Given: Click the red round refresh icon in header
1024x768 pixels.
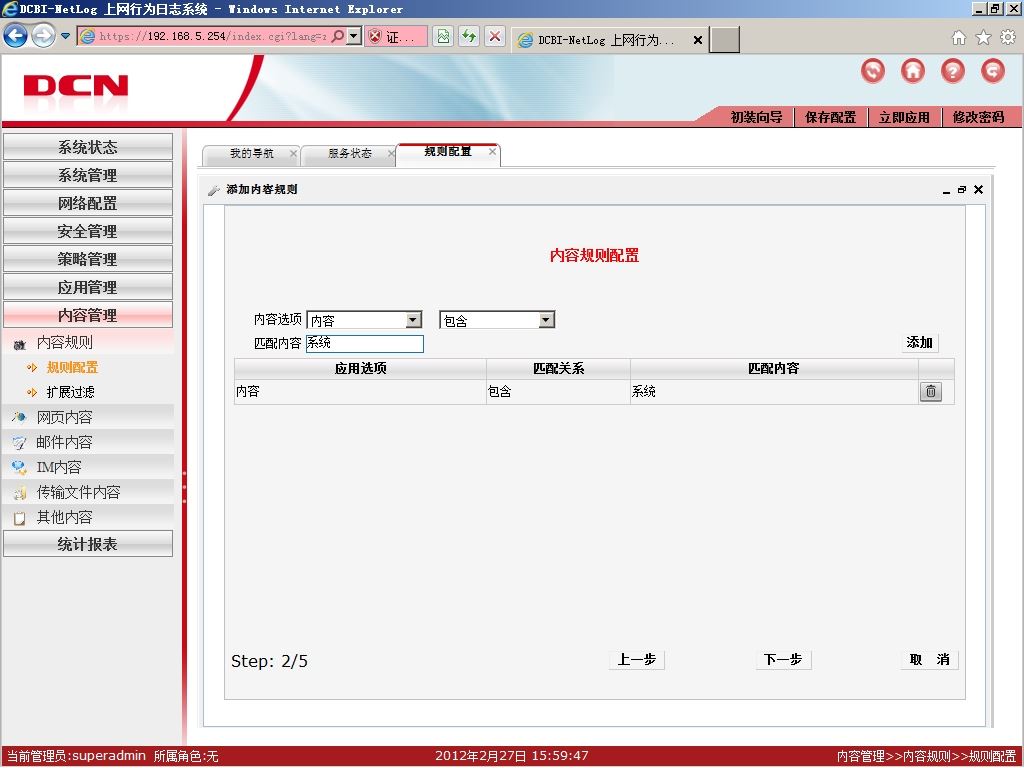Looking at the screenshot, I should pyautogui.click(x=873, y=71).
